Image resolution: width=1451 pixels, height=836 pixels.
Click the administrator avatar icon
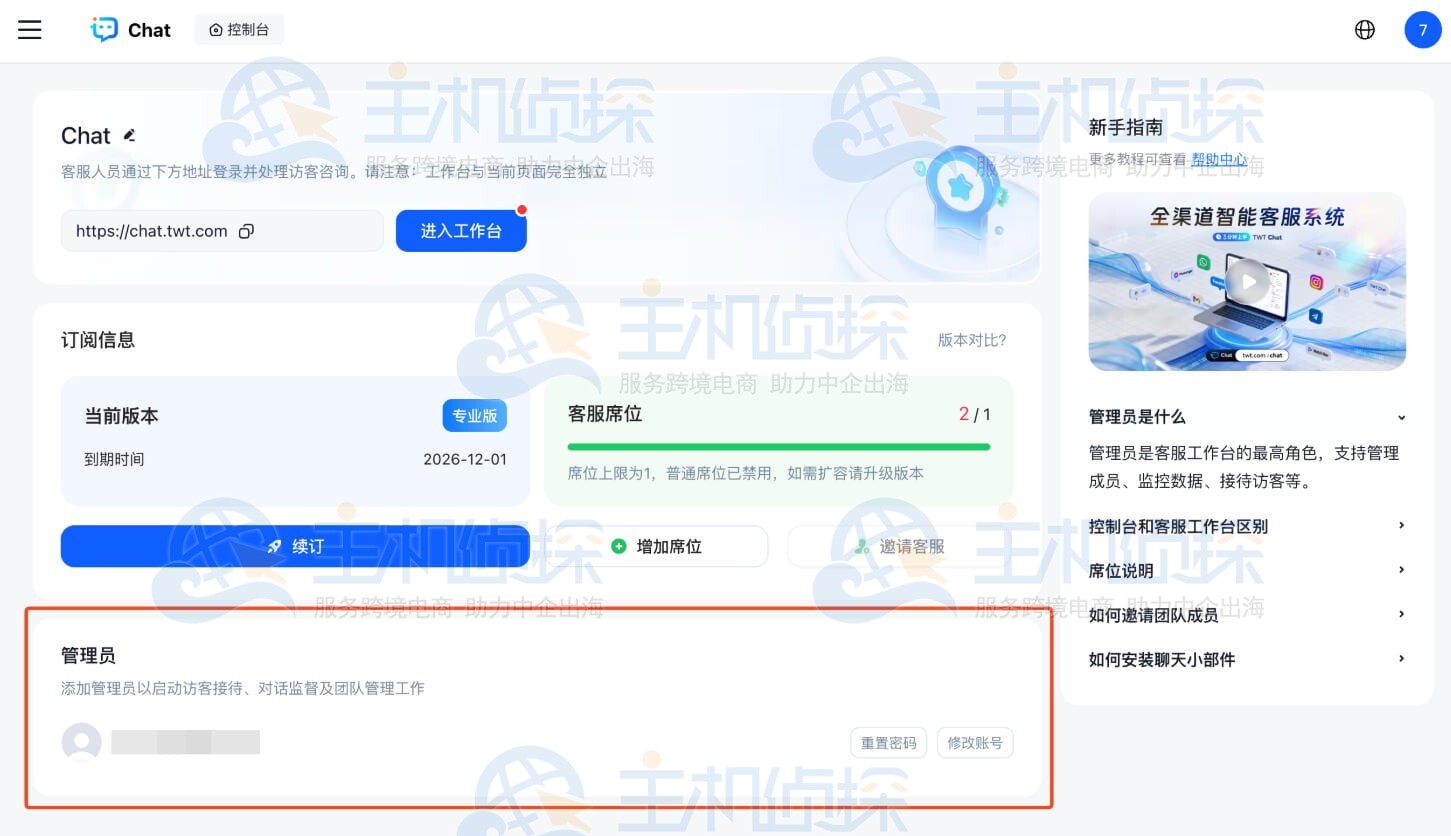pos(82,743)
